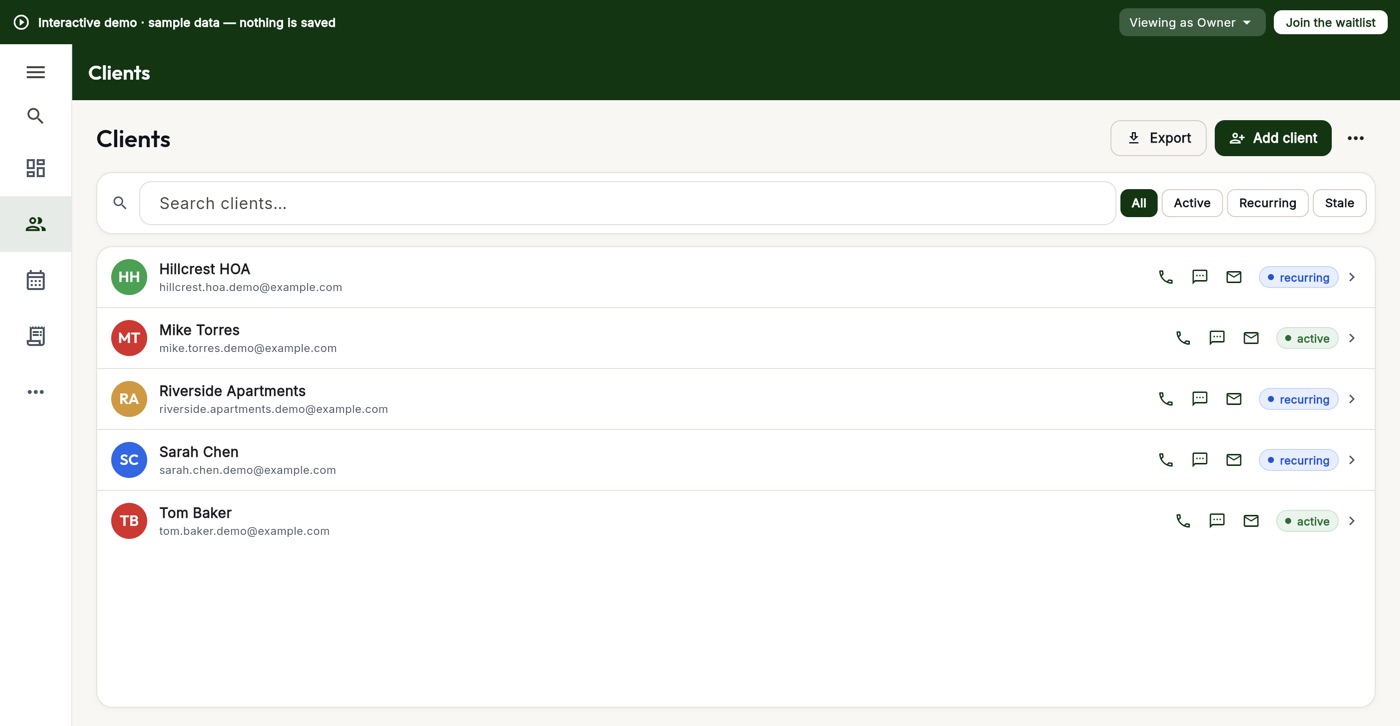The height and width of the screenshot is (726, 1400).
Task: Open the more options menu beside Add client
Action: pos(1356,138)
